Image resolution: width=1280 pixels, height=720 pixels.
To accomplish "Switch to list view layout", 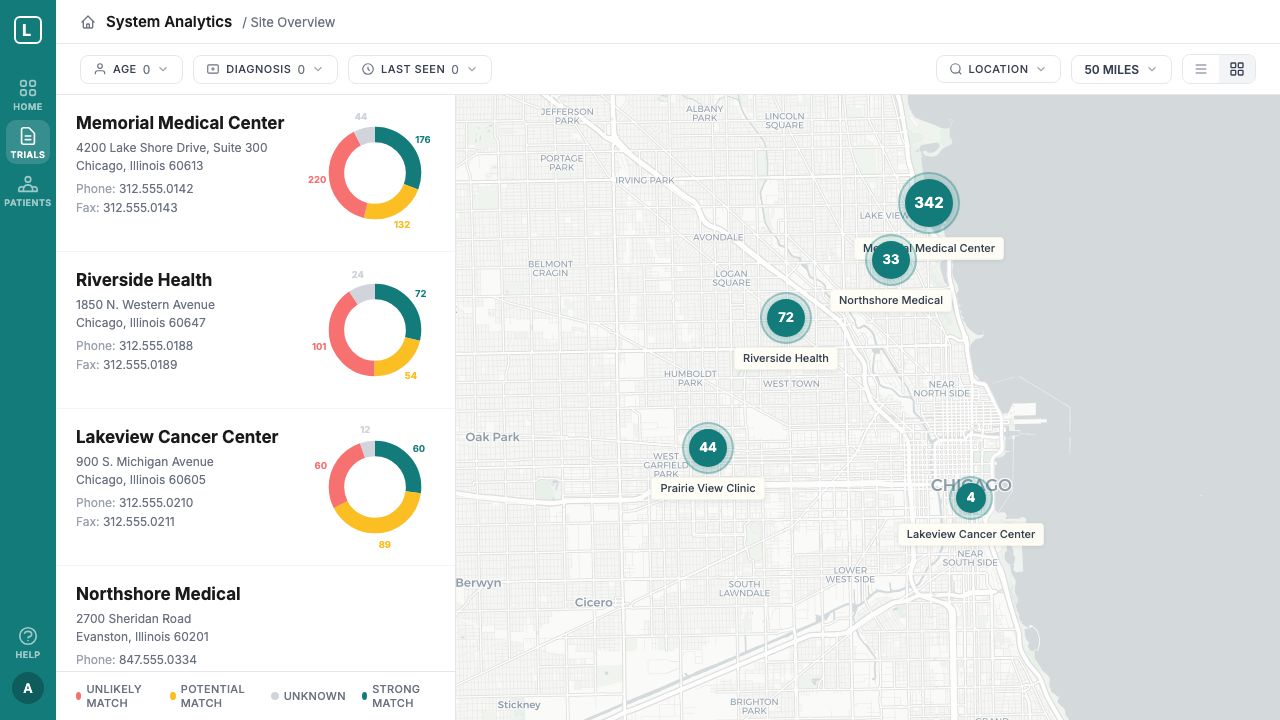I will coord(1201,69).
